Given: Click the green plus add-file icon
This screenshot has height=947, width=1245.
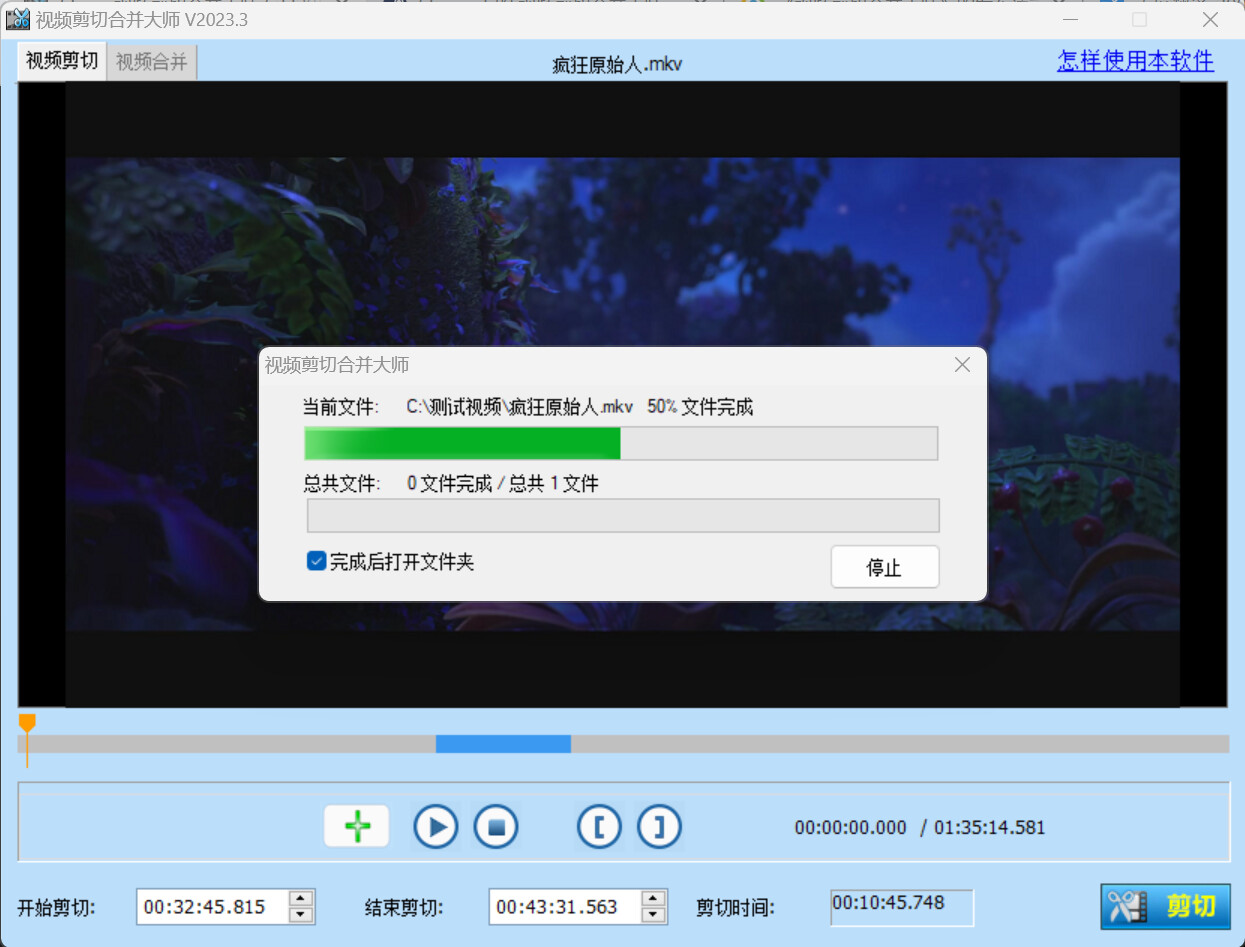Looking at the screenshot, I should (x=357, y=826).
